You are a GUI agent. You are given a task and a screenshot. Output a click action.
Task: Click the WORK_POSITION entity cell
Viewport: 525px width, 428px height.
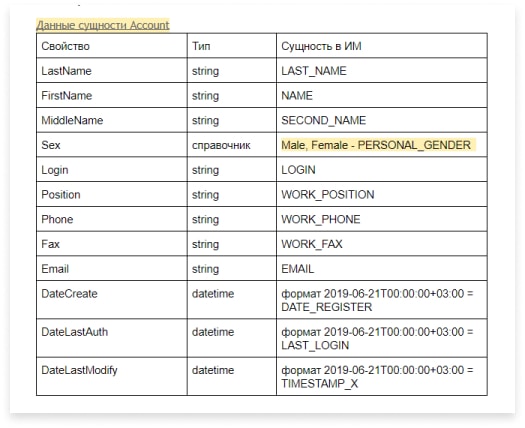[x=382, y=194]
